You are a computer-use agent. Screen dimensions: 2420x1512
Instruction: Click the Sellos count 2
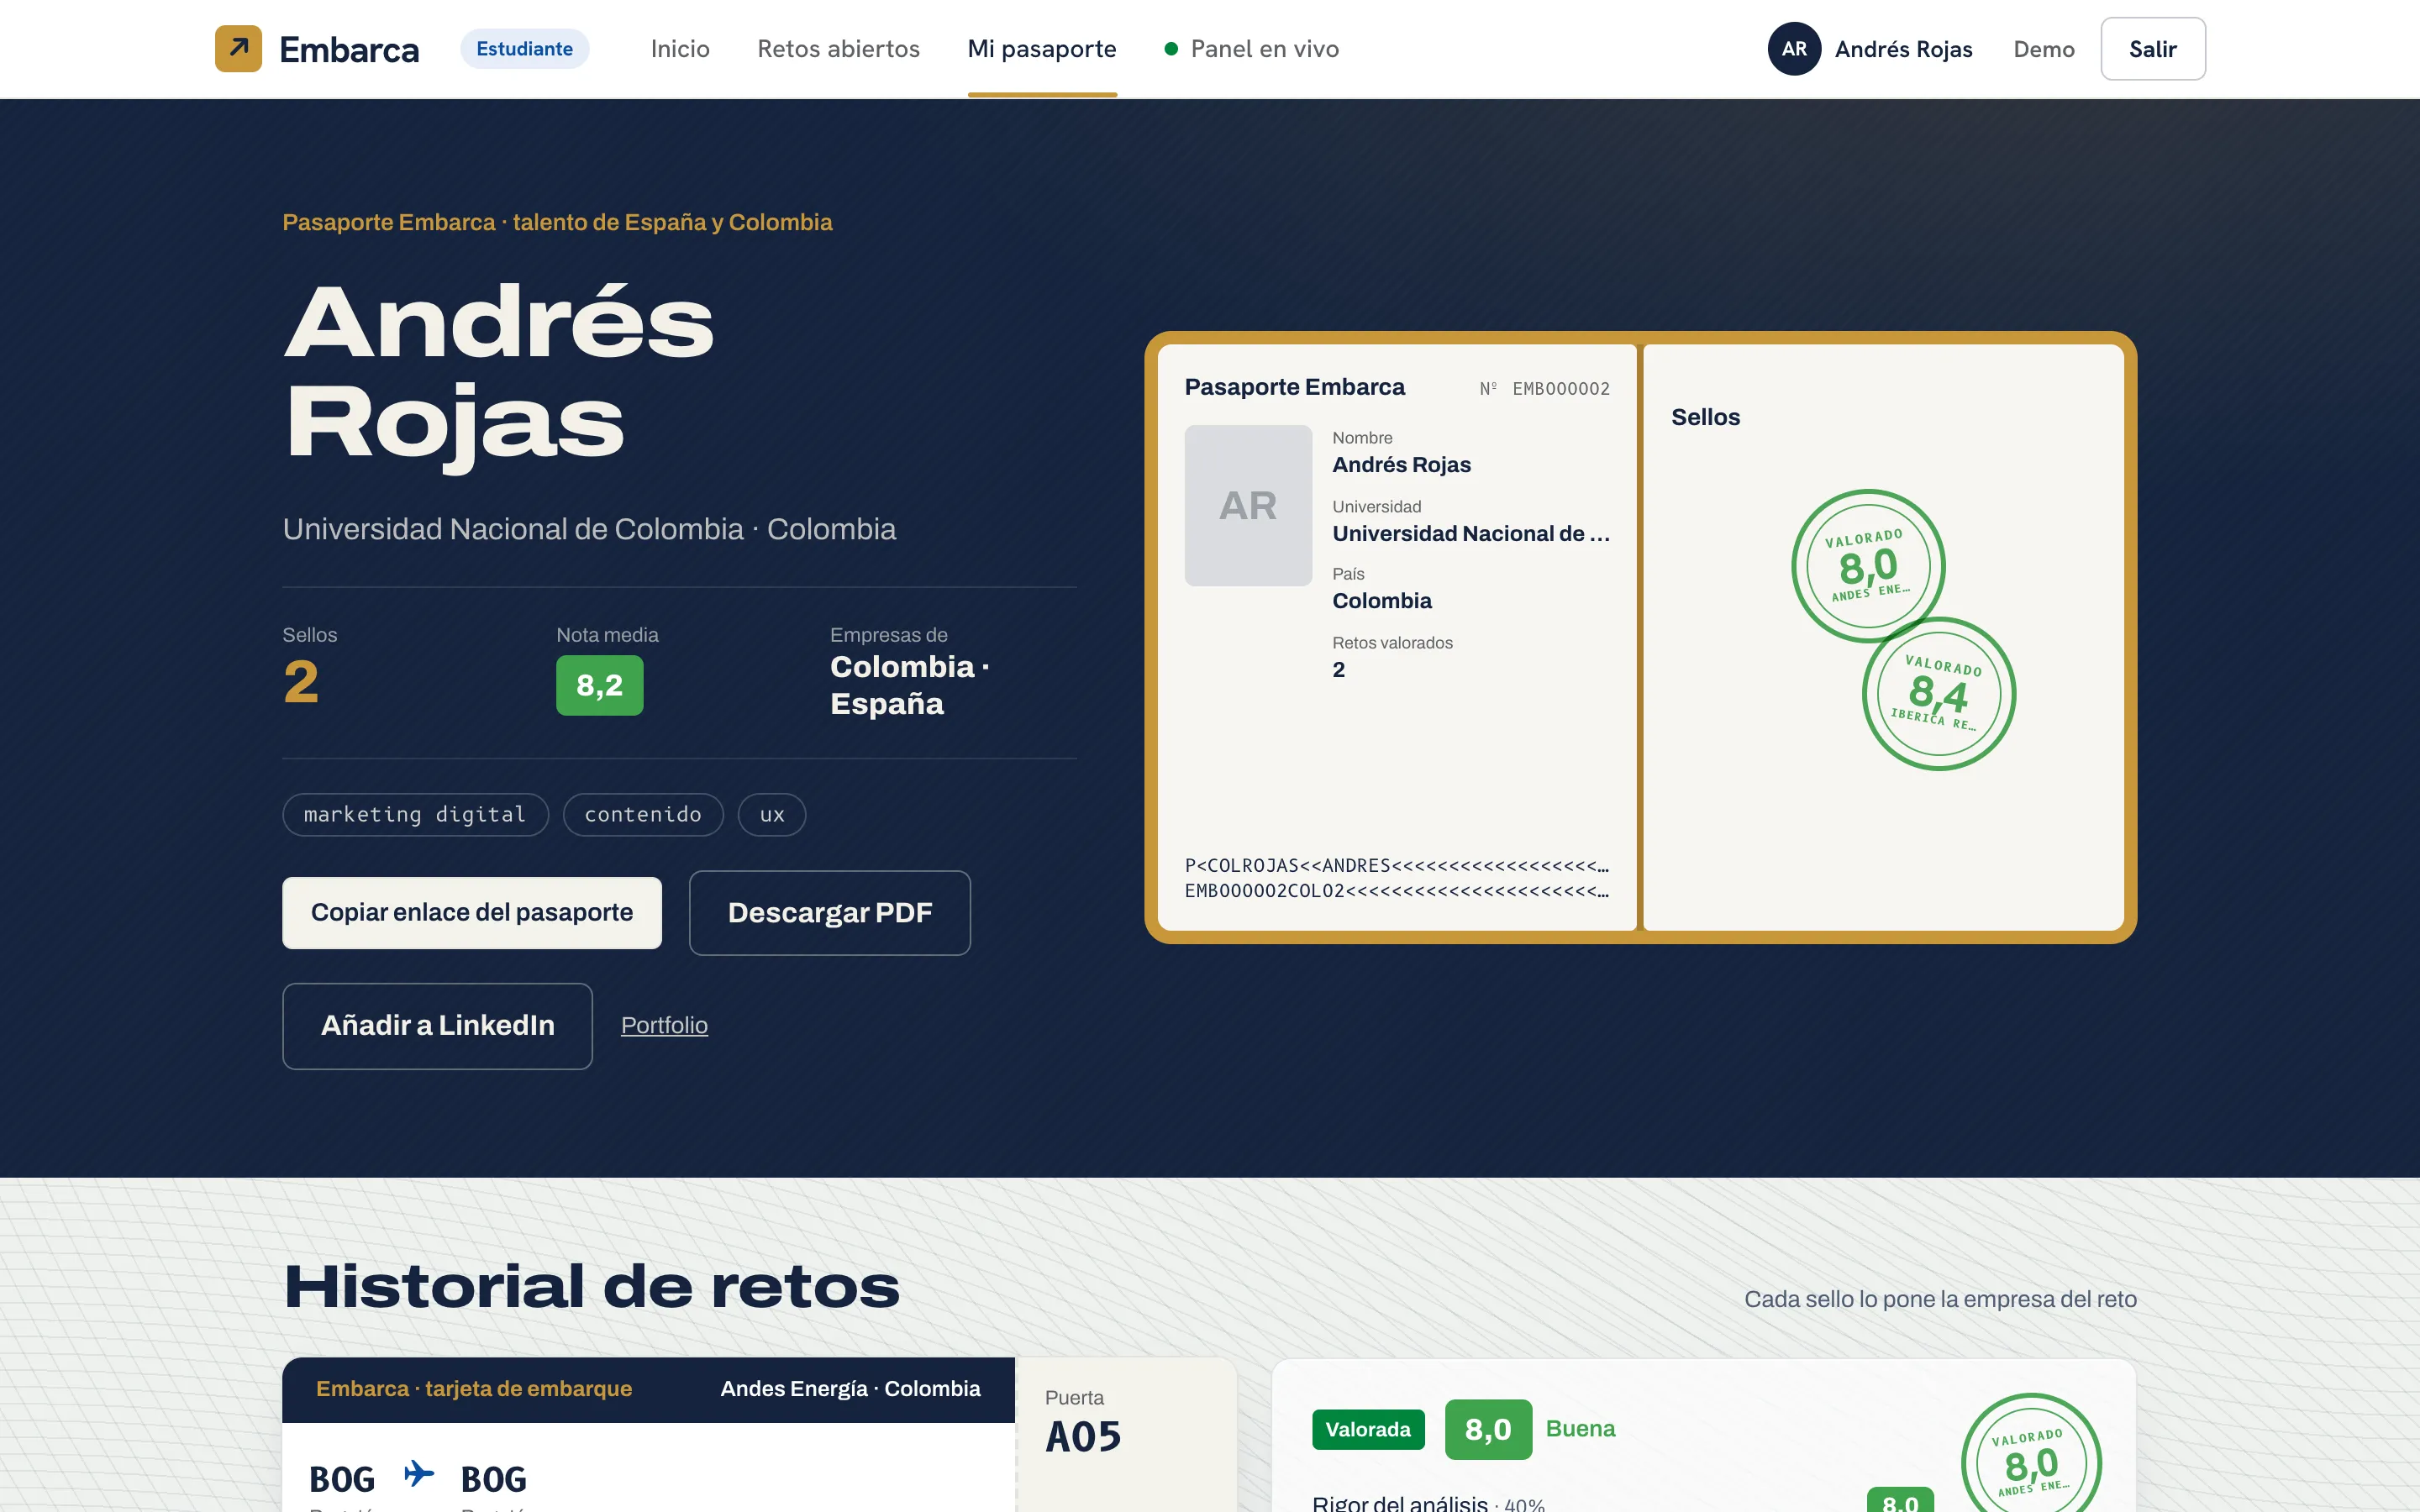(x=301, y=682)
